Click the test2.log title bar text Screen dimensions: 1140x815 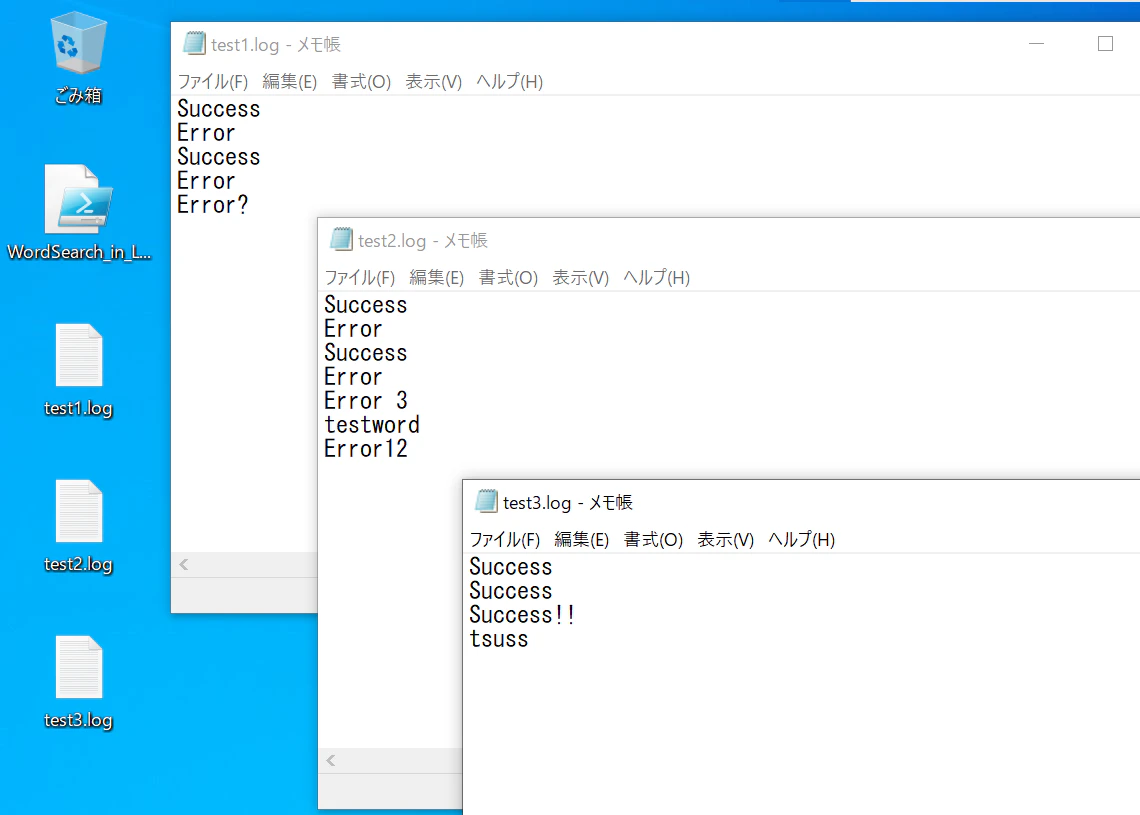pyautogui.click(x=422, y=241)
